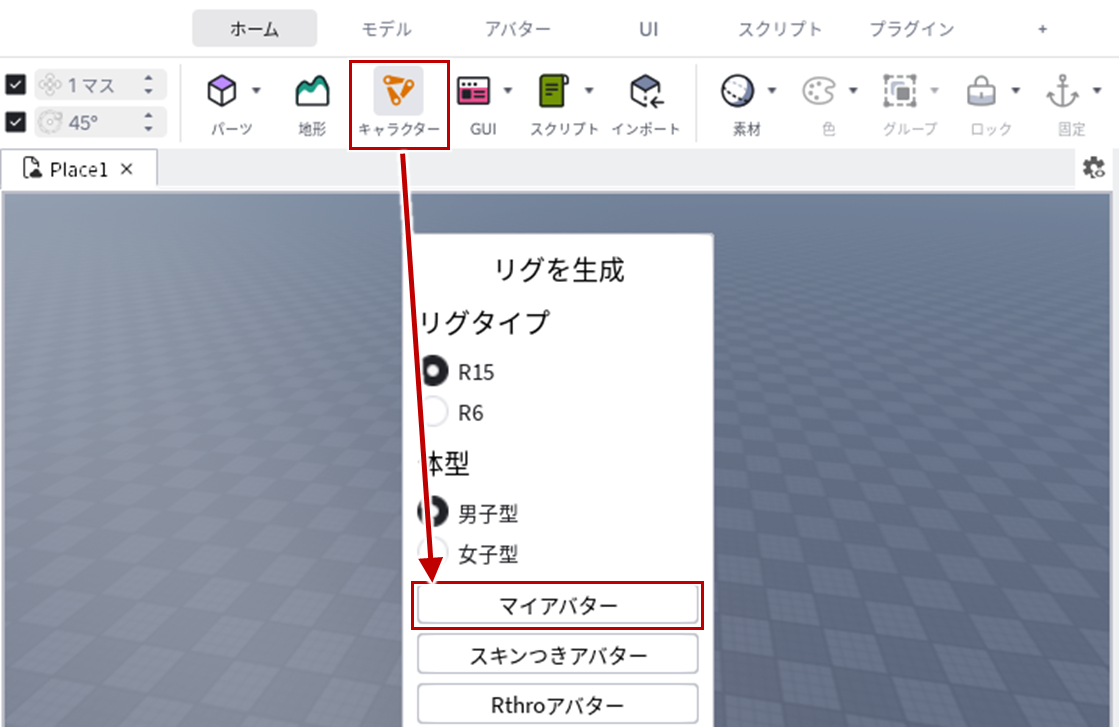Click the move snap icon beside 1マス
1119x727 pixels.
pos(50,85)
